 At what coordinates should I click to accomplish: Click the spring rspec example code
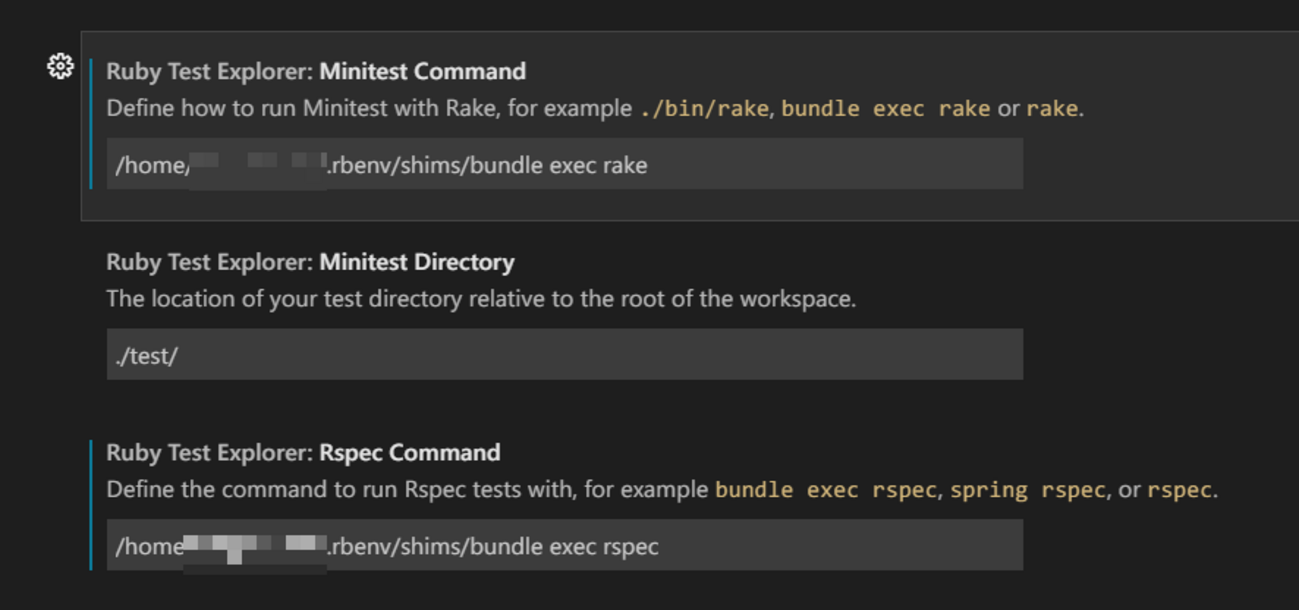pos(1028,490)
